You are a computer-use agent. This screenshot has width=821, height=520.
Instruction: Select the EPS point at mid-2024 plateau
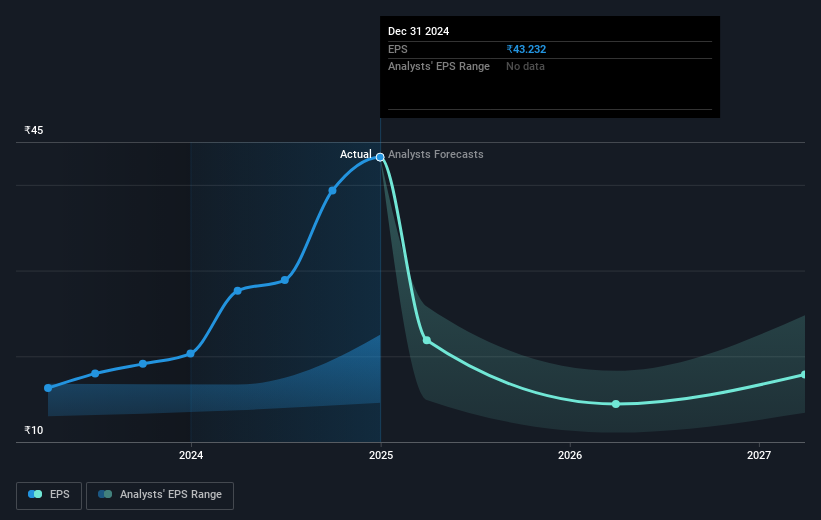285,280
